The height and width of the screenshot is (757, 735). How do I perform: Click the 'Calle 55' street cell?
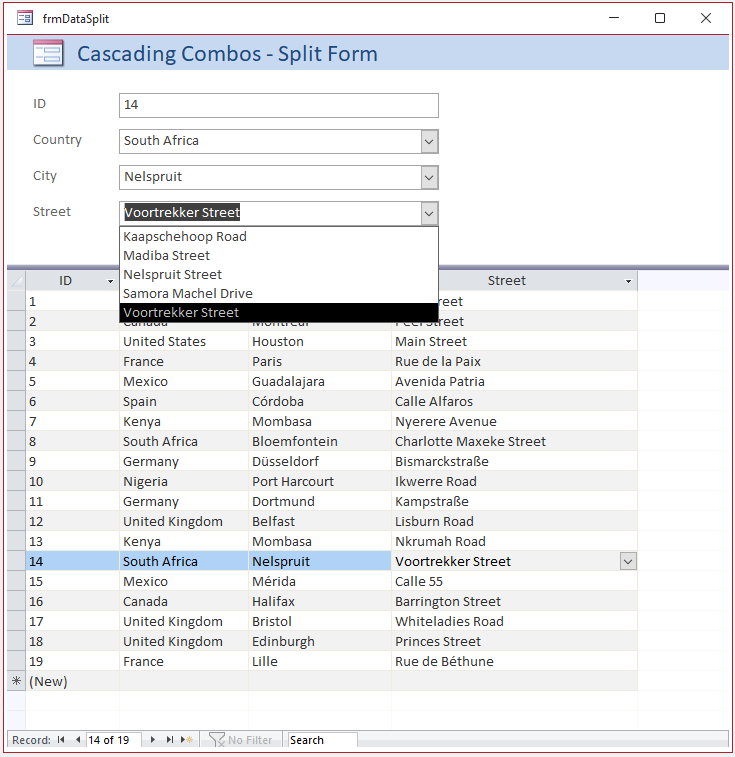(514, 582)
